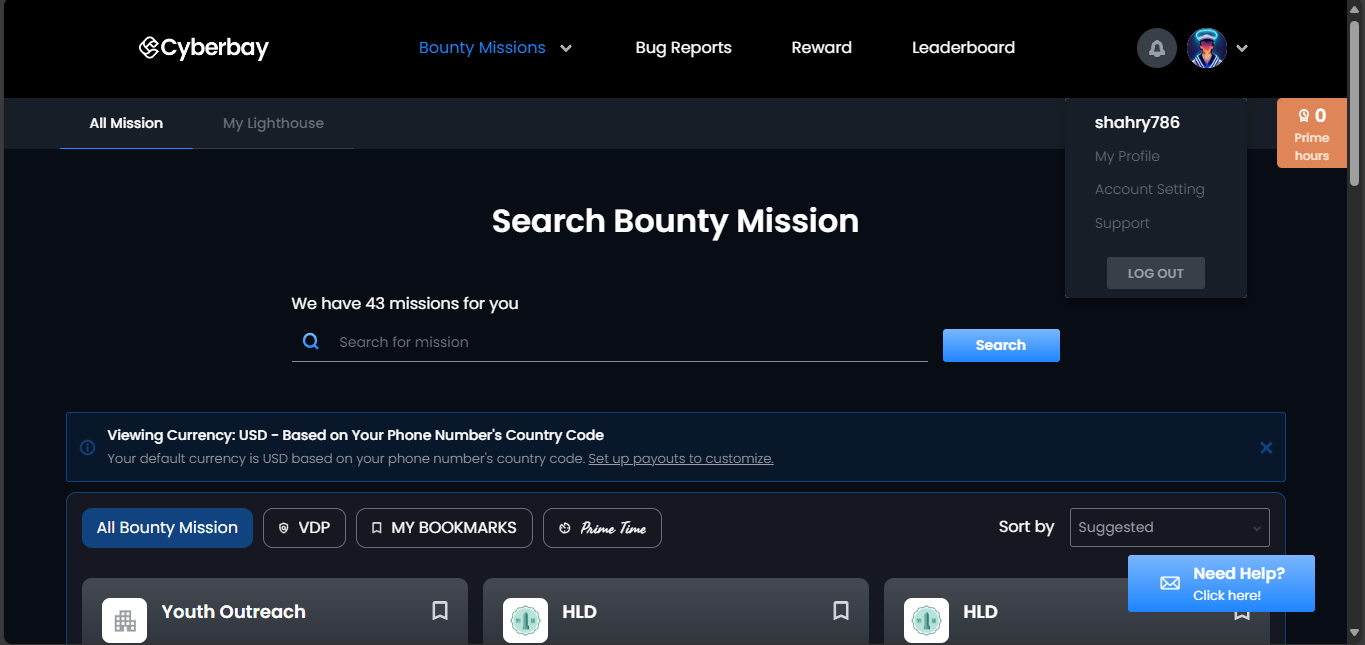This screenshot has width=1365, height=645.
Task: Go to Bug Reports
Action: (683, 47)
